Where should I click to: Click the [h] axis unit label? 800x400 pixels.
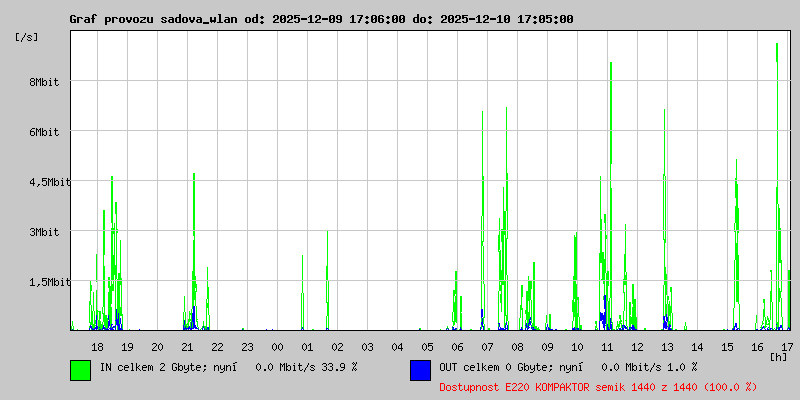[x=779, y=356]
